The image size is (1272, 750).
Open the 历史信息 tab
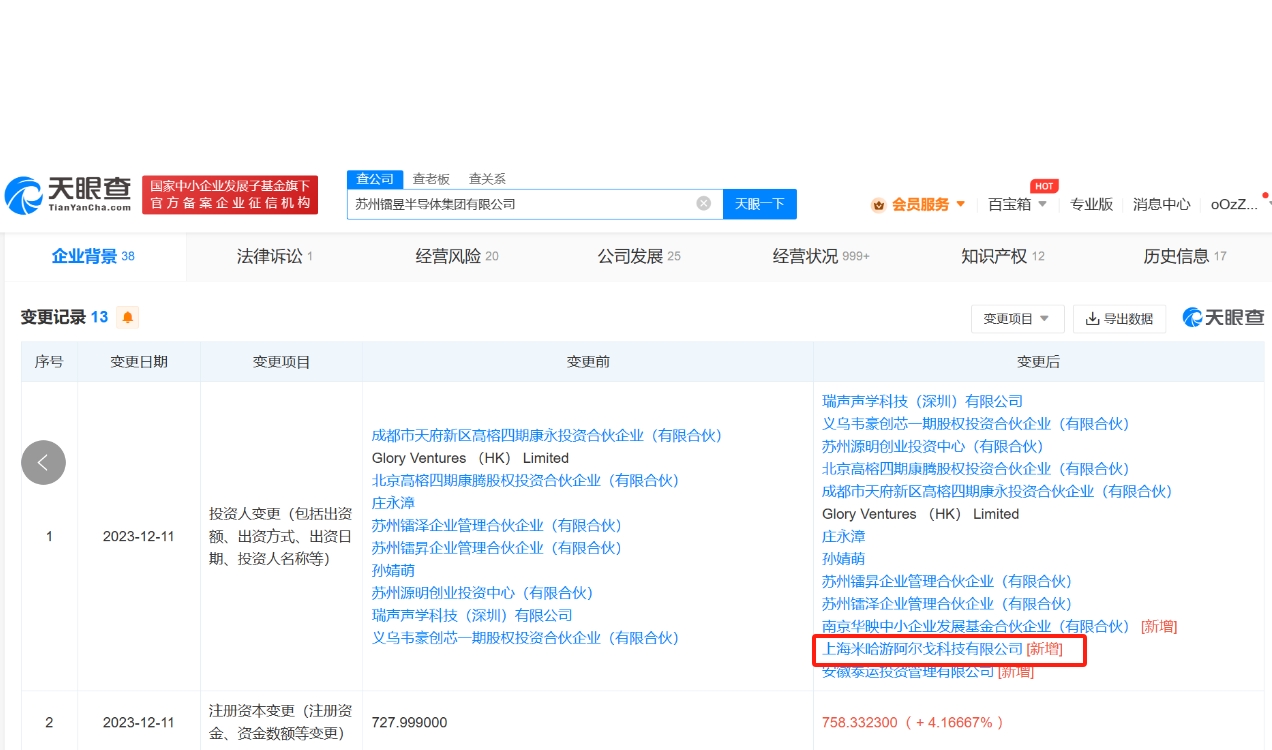tap(1185, 256)
